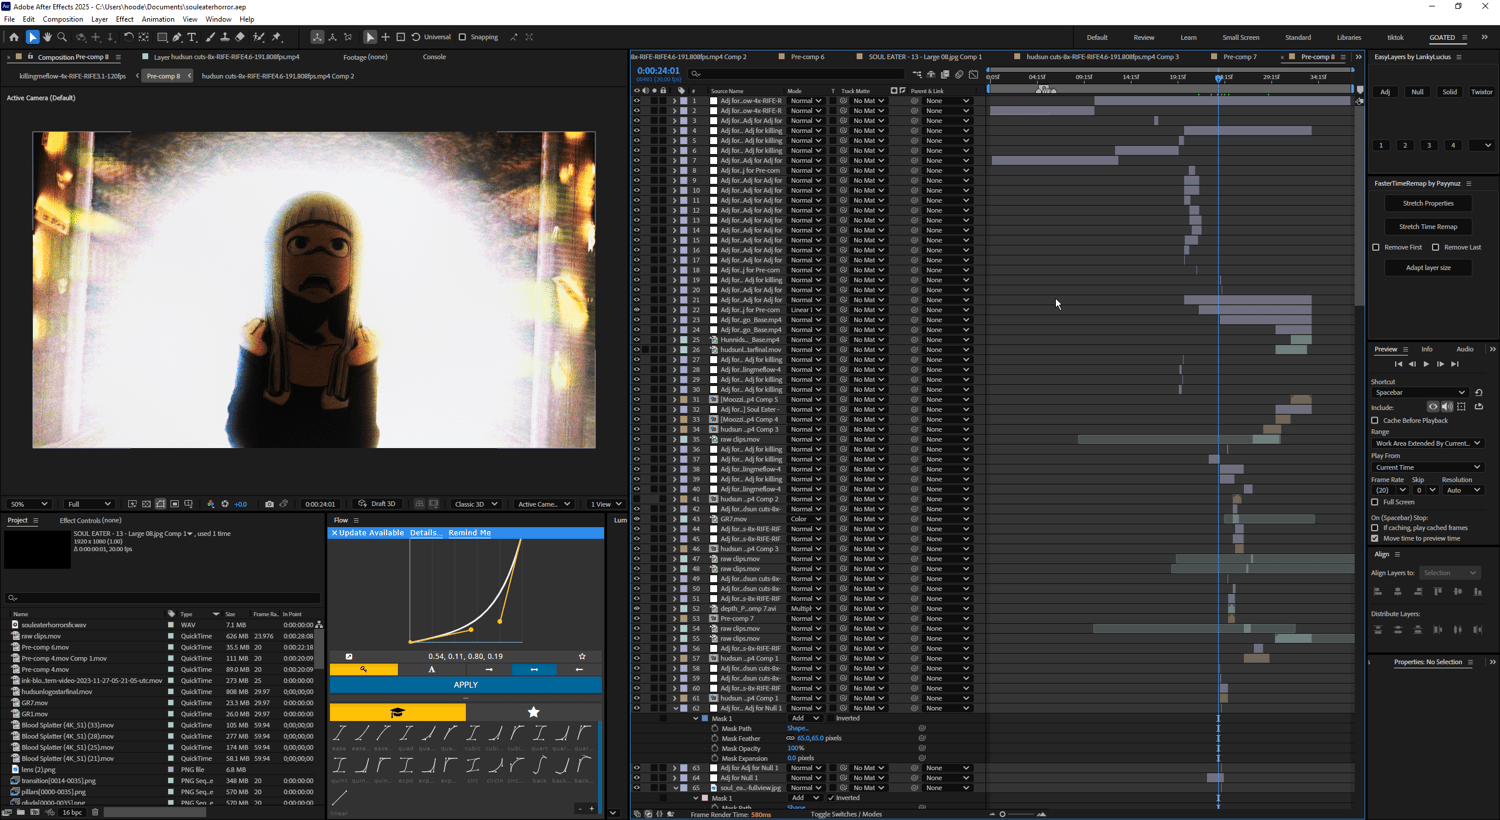Select the Hand tool
Viewport: 1500px width, 820px height.
(47, 37)
